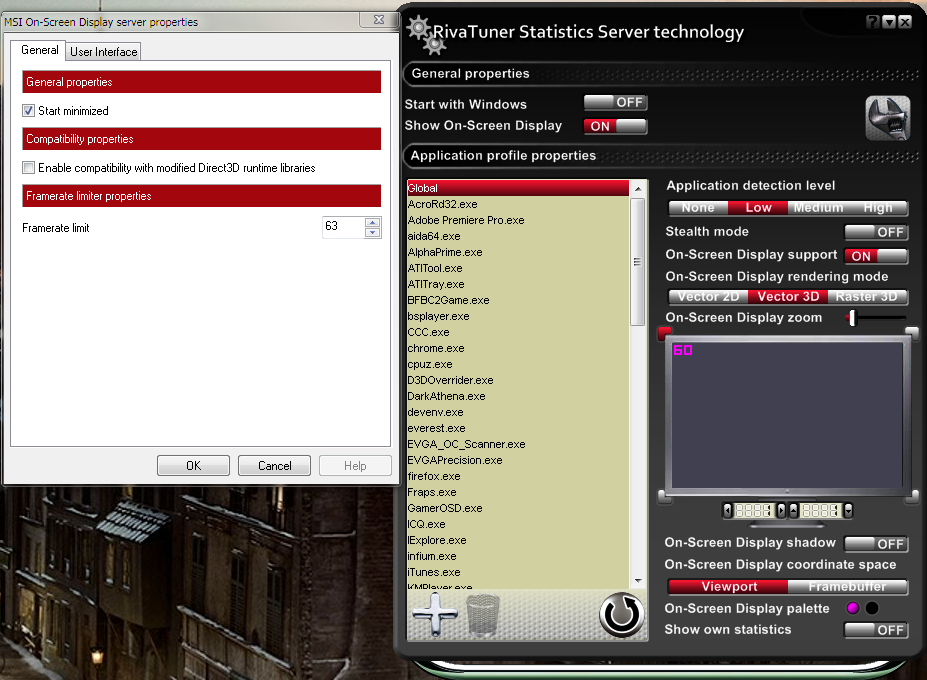This screenshot has height=680, width=927.
Task: Select BFBC2Game.exe profile
Action: 518,300
